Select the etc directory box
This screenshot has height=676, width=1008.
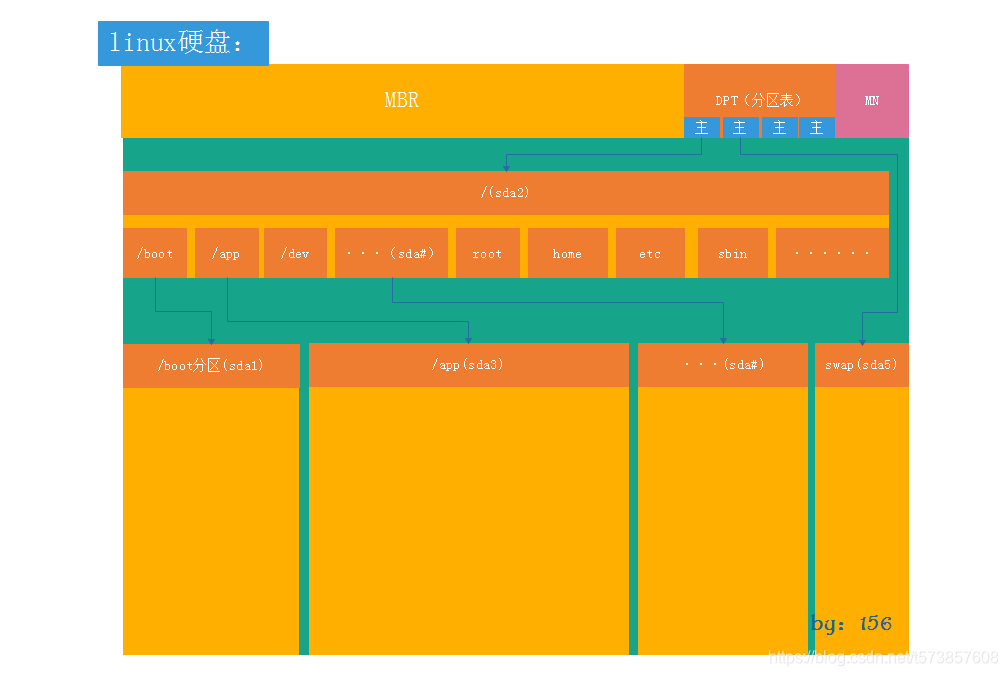pos(651,253)
